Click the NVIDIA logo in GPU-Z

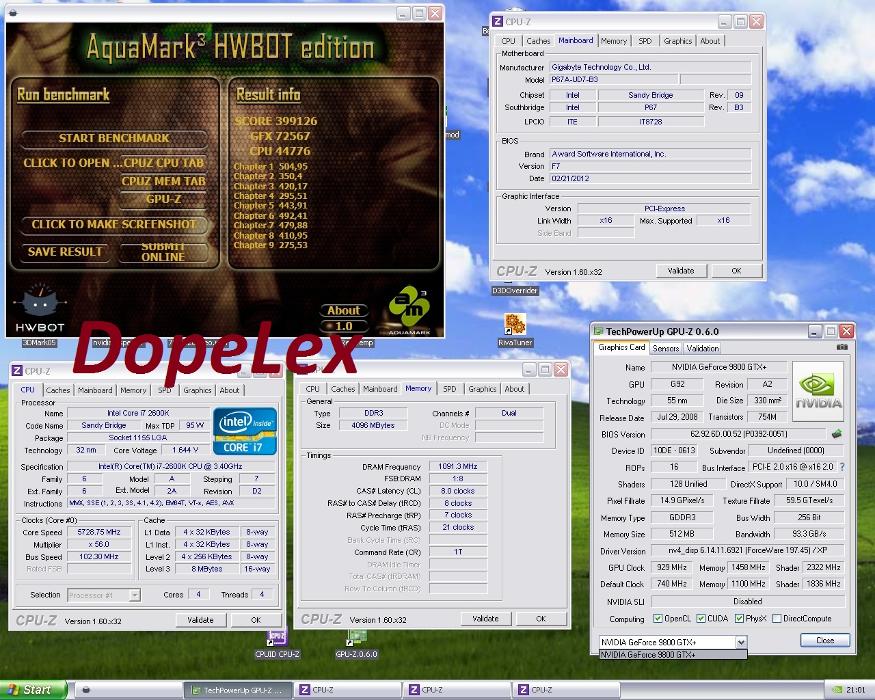pyautogui.click(x=818, y=391)
